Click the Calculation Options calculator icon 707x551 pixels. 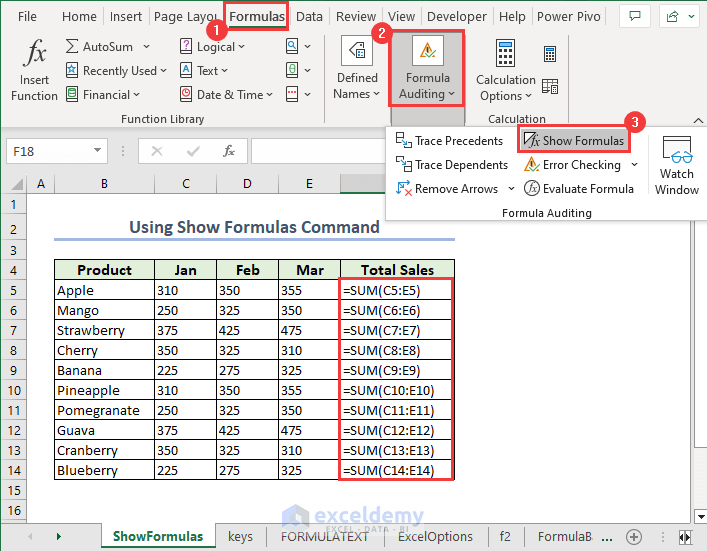[x=505, y=53]
